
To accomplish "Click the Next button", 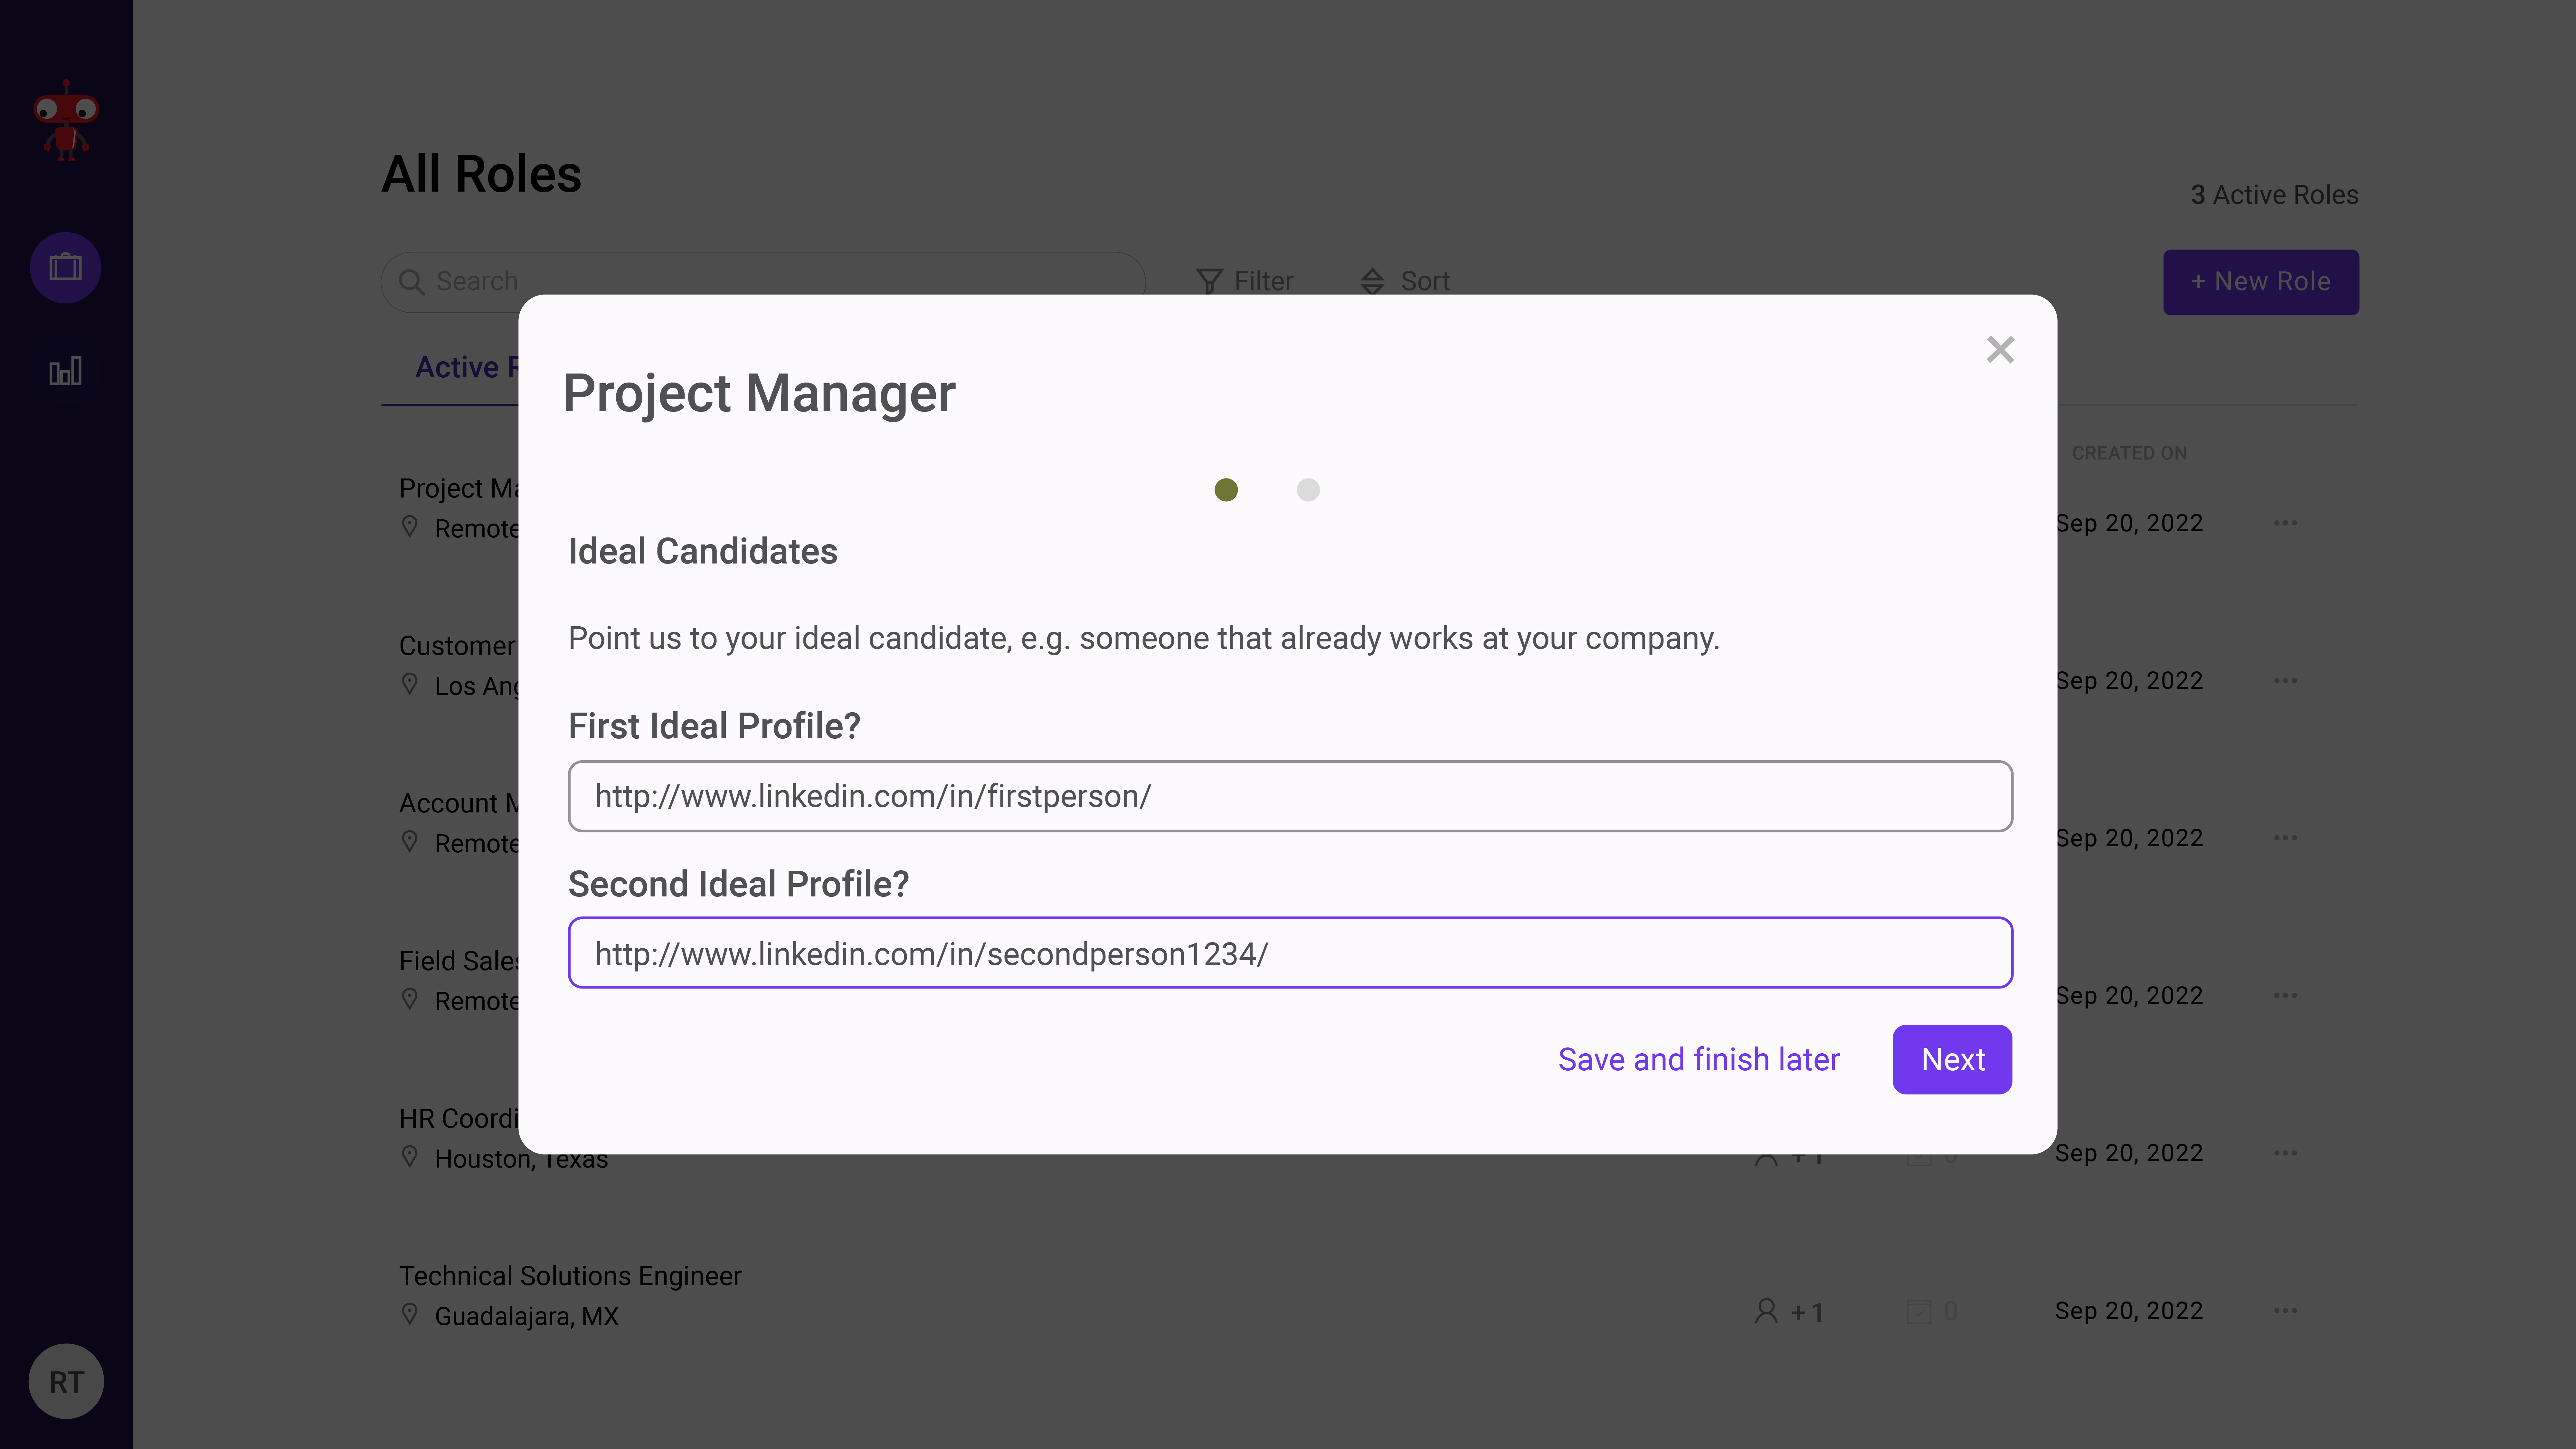I will pos(1952,1060).
